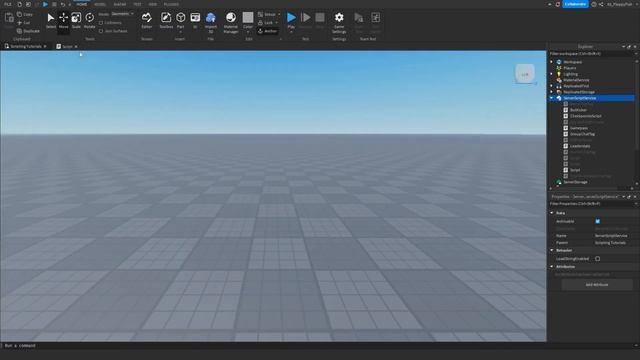Viewport: 640px width, 360px height.
Task: Click the Filter workspace search field
Action: click(592, 54)
